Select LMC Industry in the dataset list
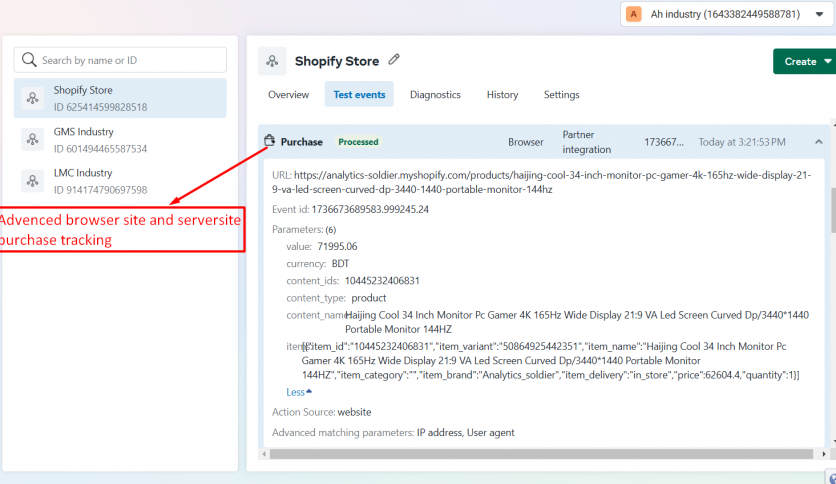 click(120, 181)
